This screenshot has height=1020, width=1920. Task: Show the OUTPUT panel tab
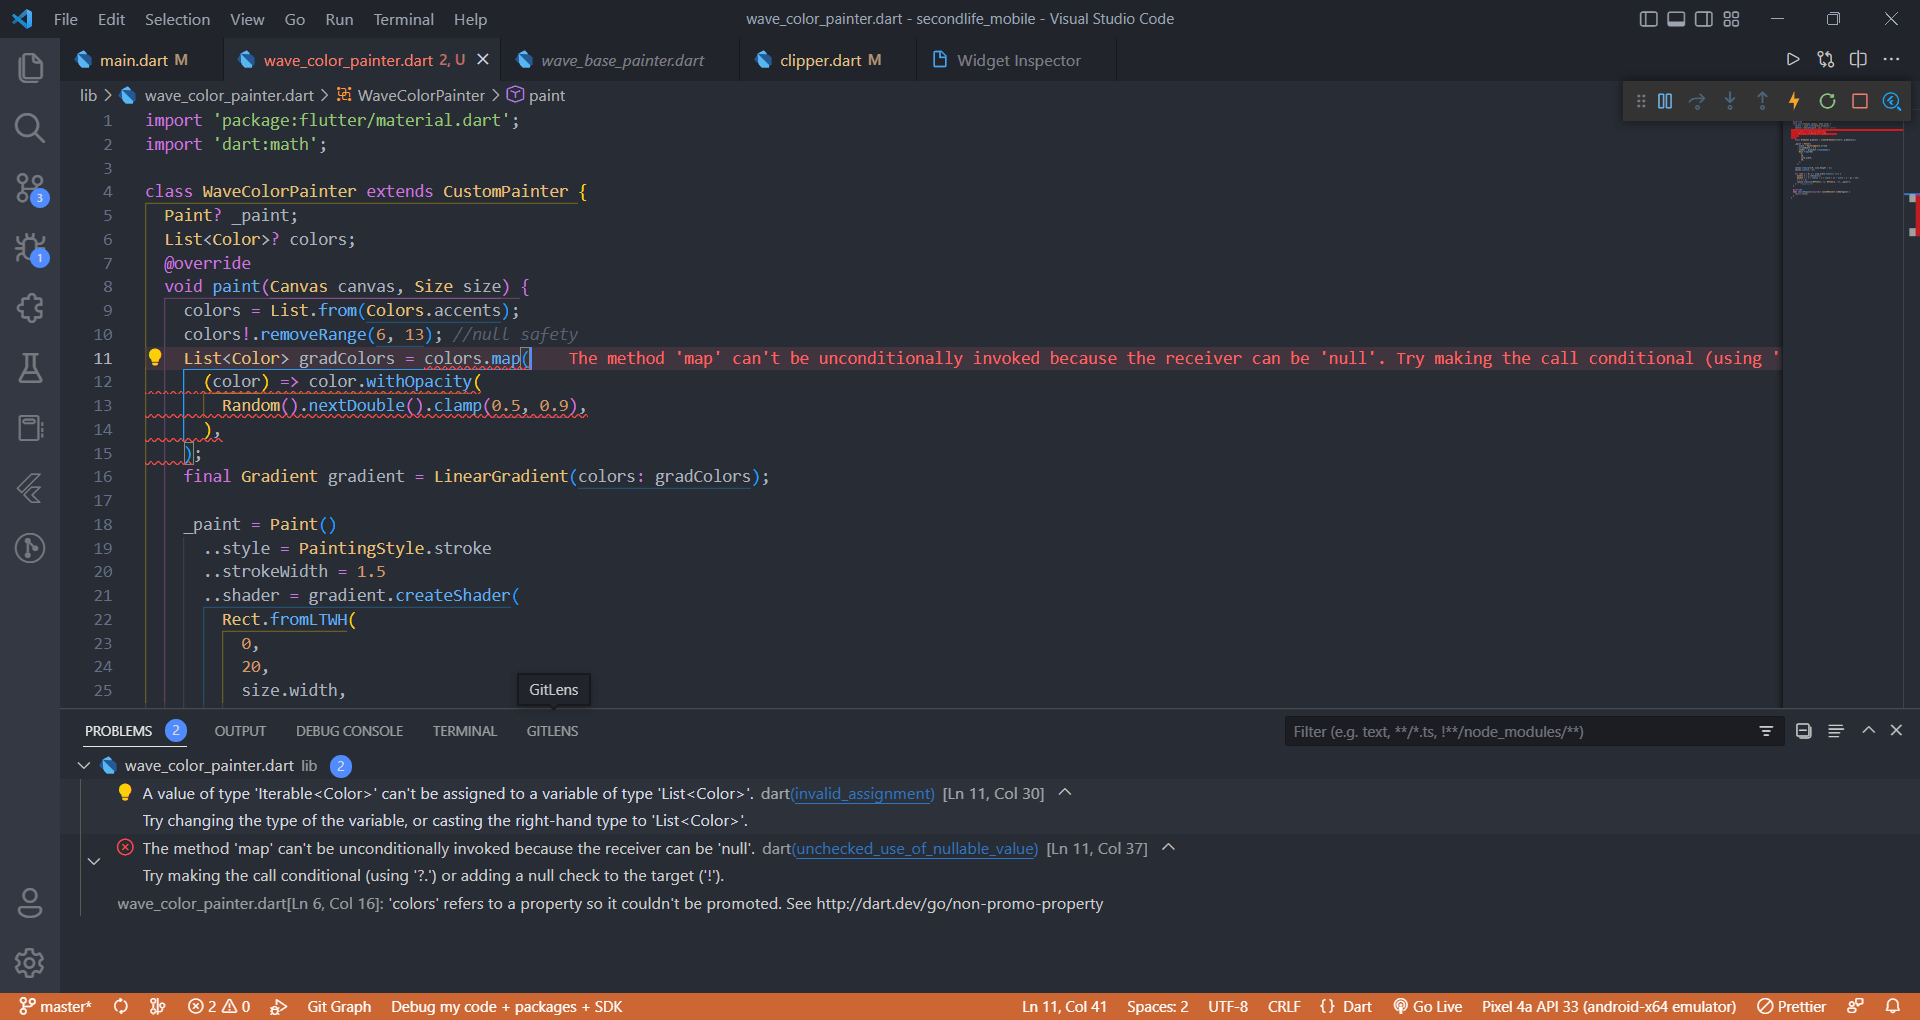coord(240,731)
